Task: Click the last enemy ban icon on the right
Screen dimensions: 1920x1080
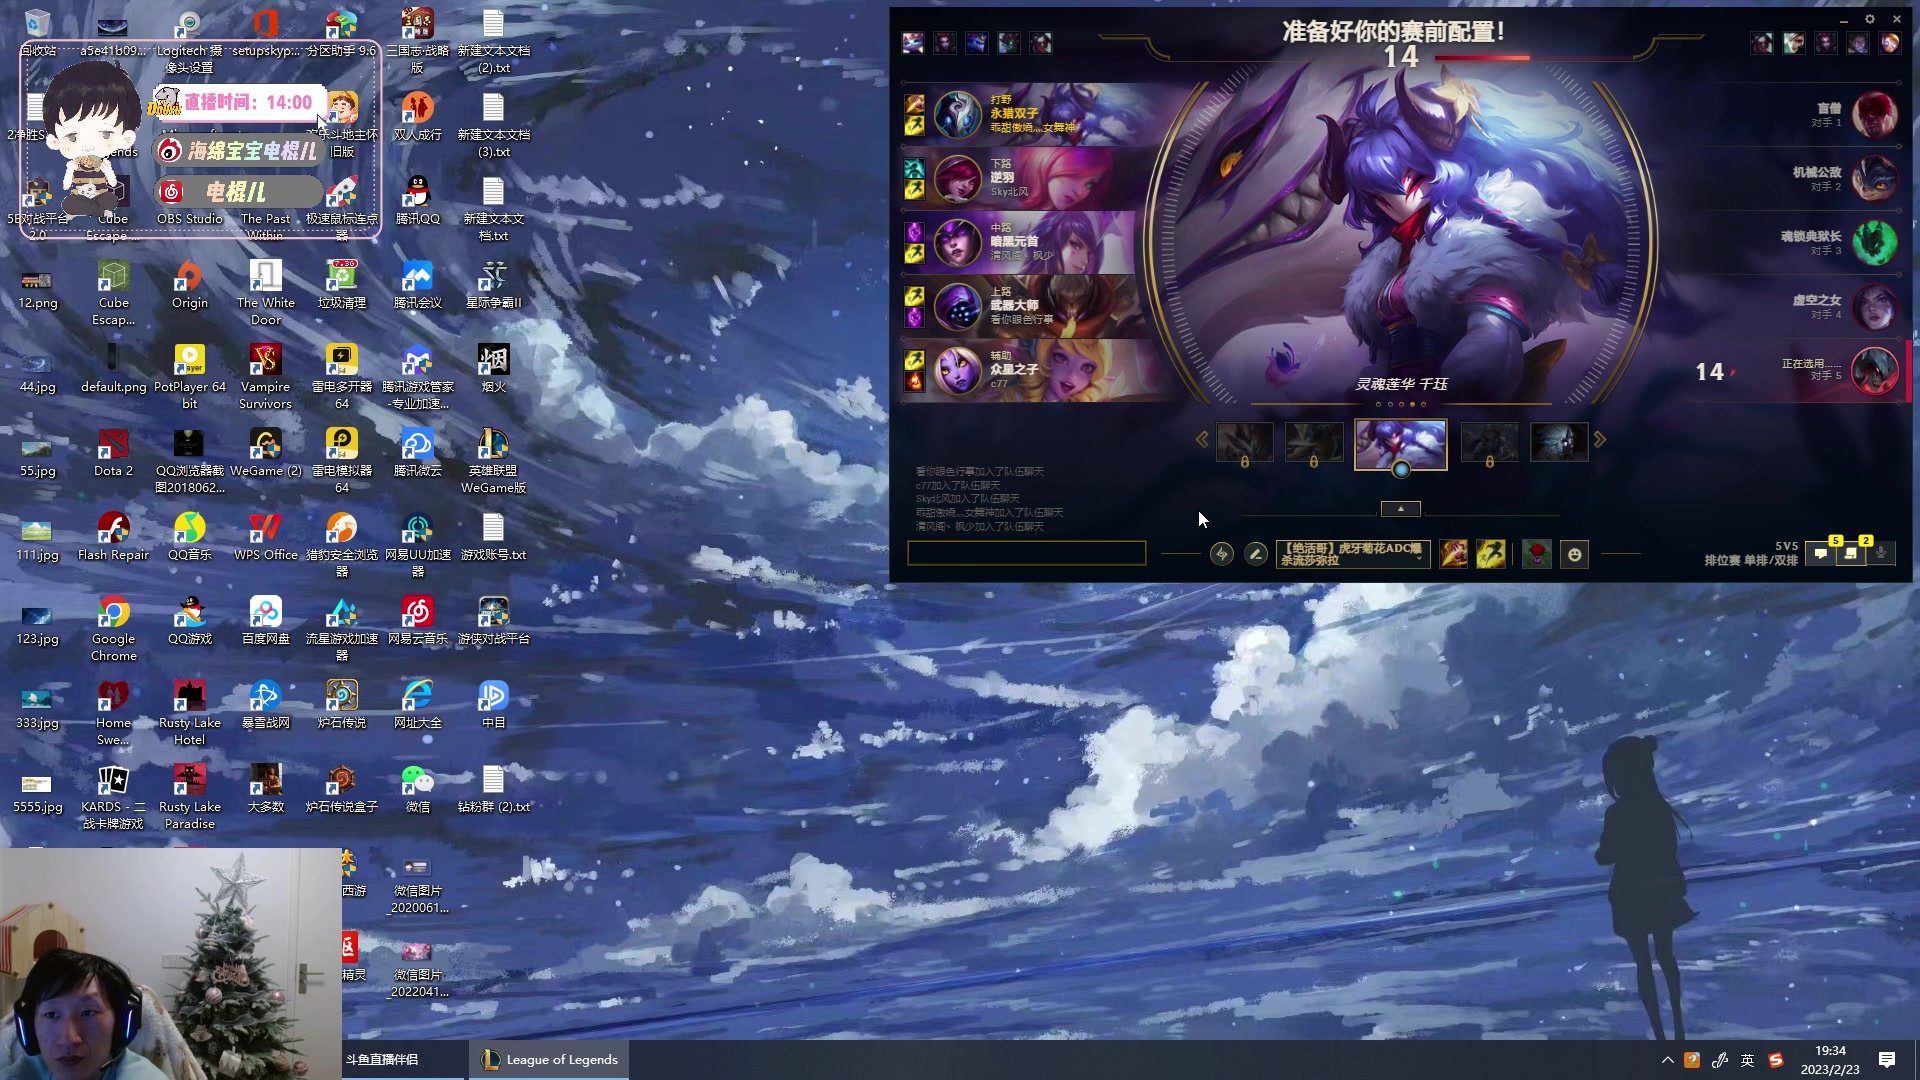Action: pos(1890,42)
